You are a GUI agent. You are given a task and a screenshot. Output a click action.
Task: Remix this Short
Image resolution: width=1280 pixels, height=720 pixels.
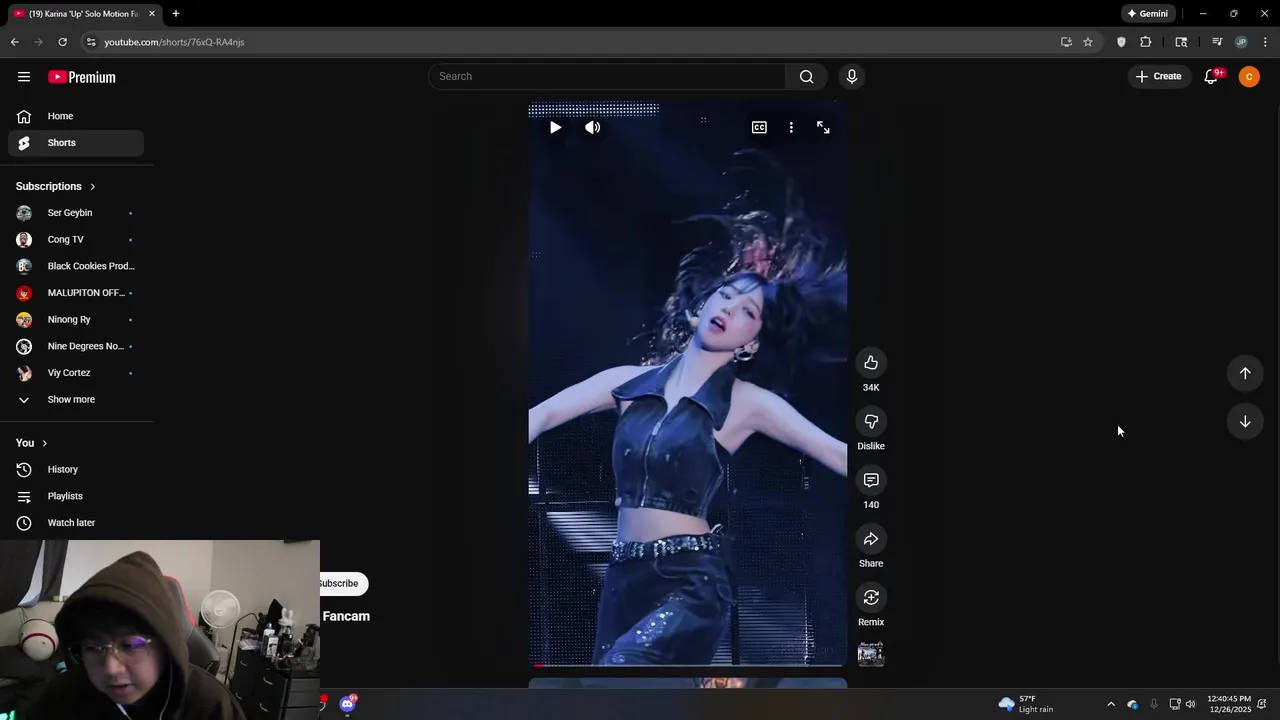click(871, 598)
